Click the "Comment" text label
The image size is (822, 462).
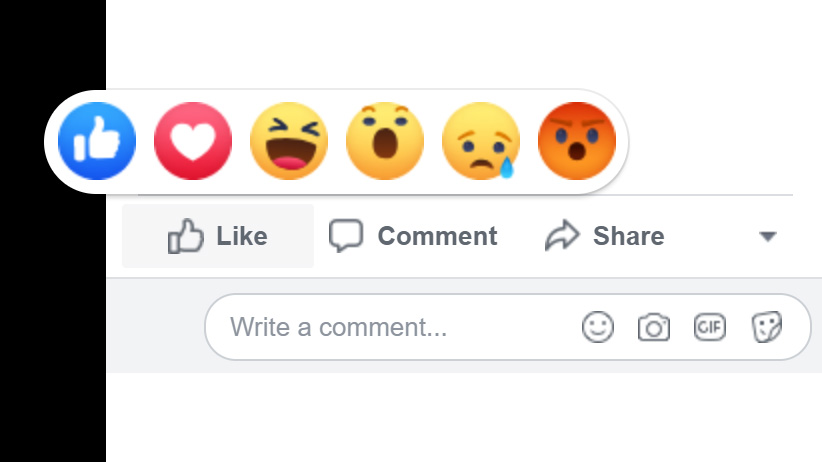[437, 236]
